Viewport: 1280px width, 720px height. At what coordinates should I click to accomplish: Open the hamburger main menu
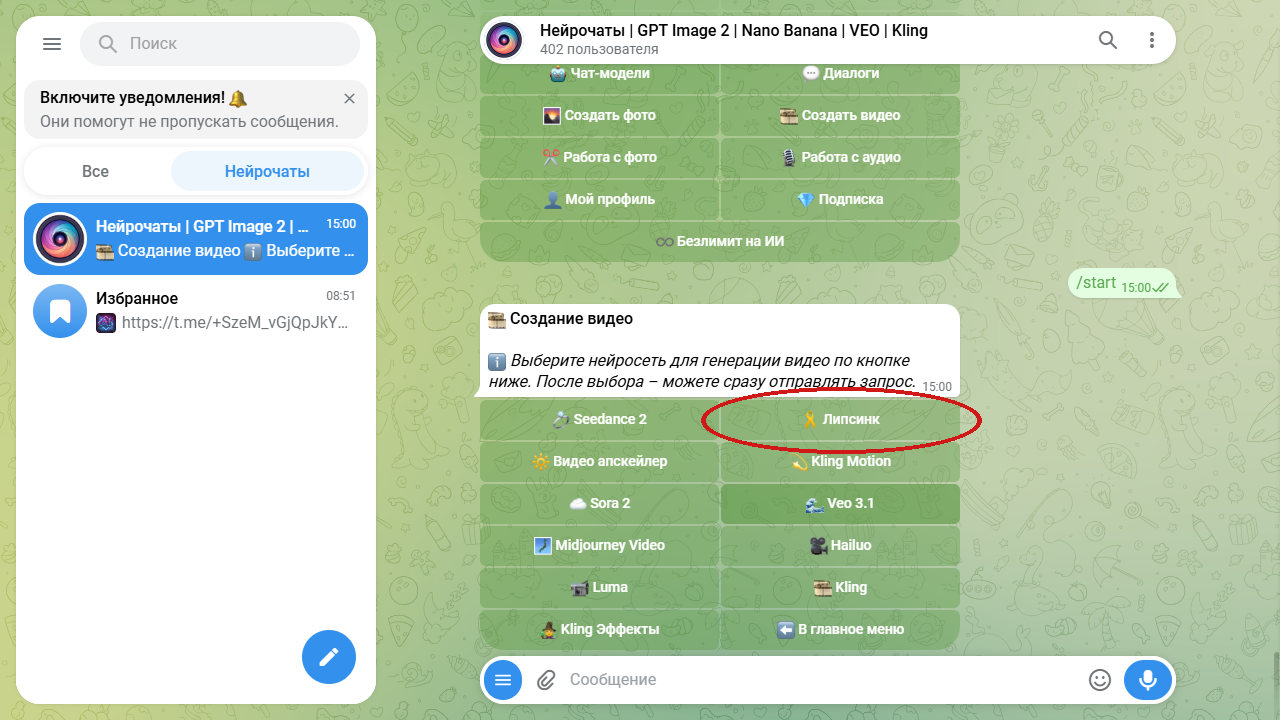(x=52, y=44)
